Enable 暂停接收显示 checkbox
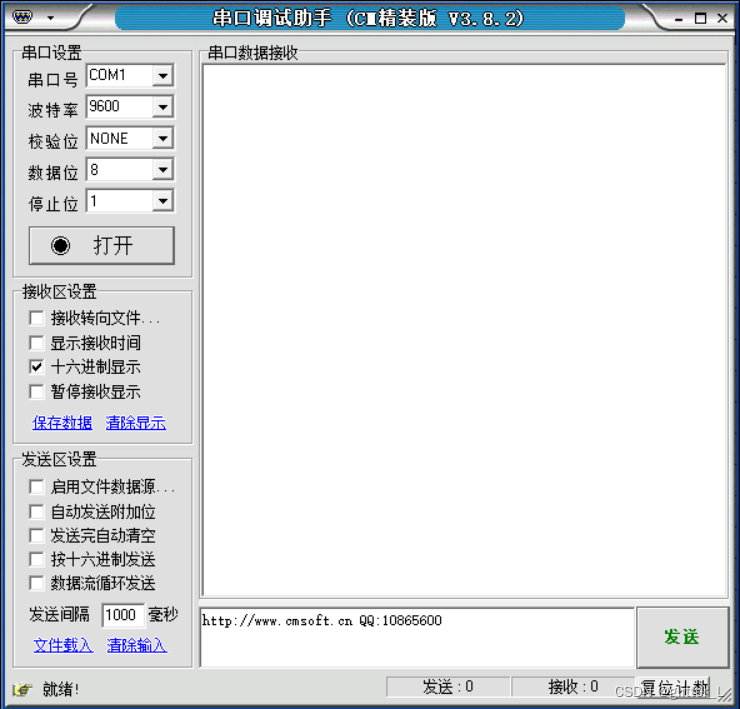This screenshot has height=709, width=740. [36, 391]
